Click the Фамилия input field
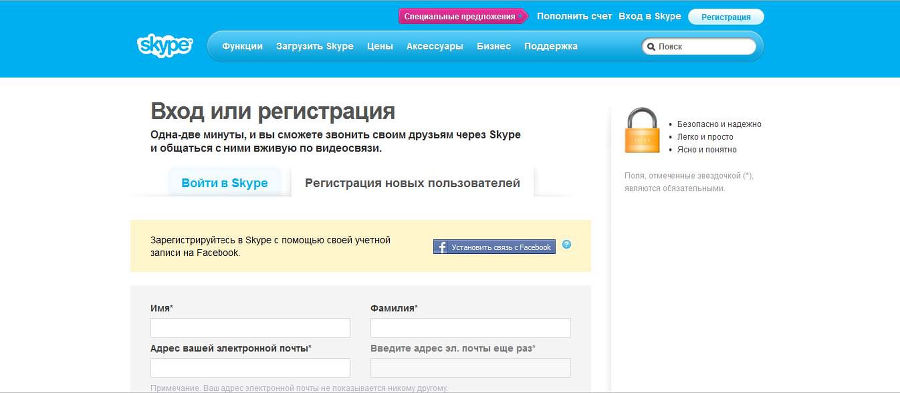 click(471, 328)
